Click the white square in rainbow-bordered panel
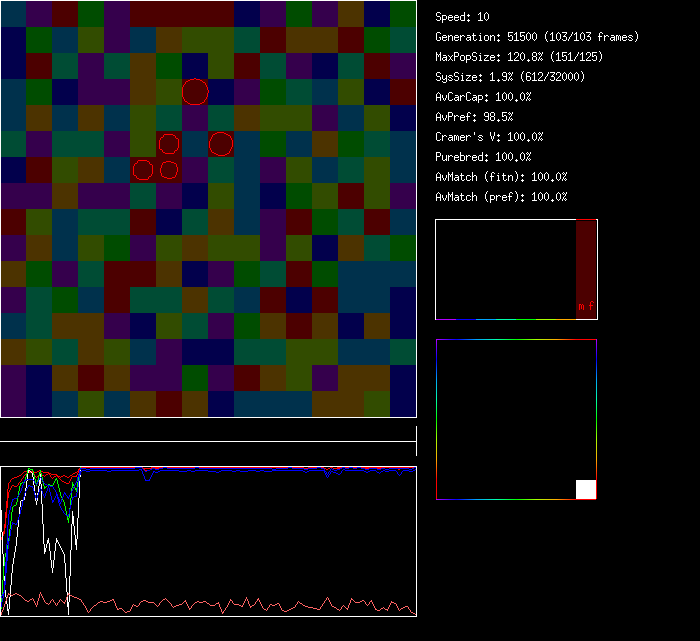700x641 pixels. [586, 489]
